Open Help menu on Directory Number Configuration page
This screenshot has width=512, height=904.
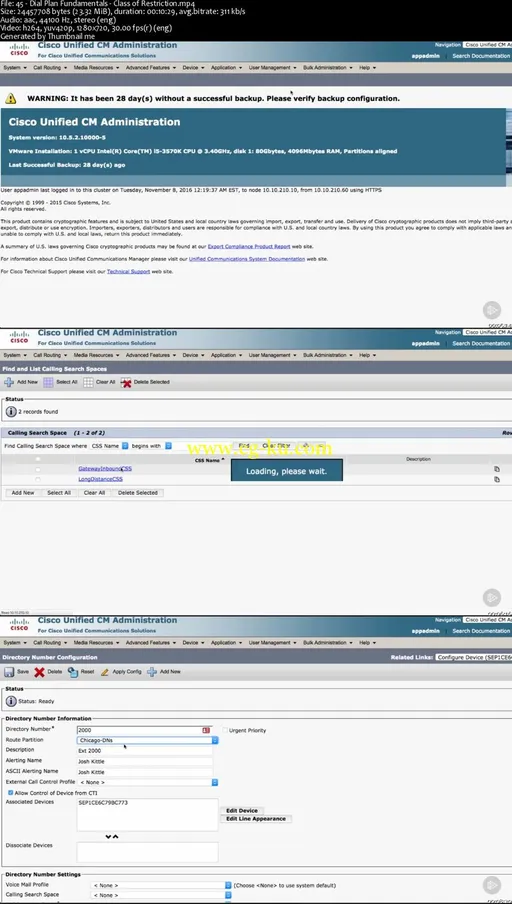click(x=367, y=642)
